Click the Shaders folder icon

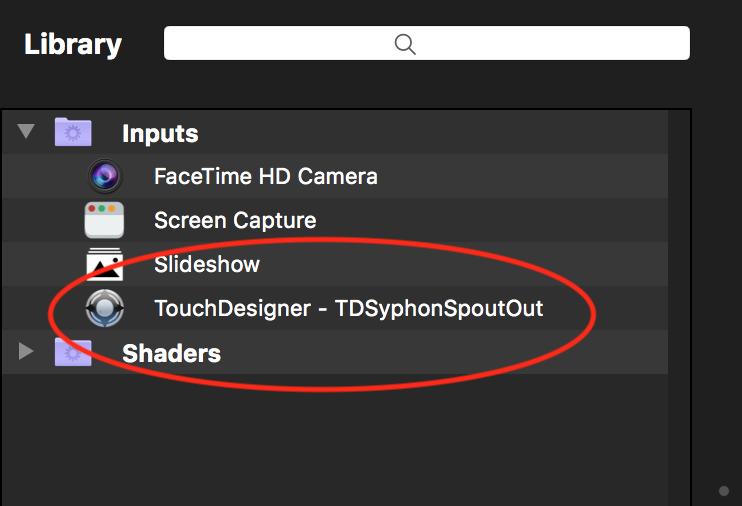[x=73, y=353]
